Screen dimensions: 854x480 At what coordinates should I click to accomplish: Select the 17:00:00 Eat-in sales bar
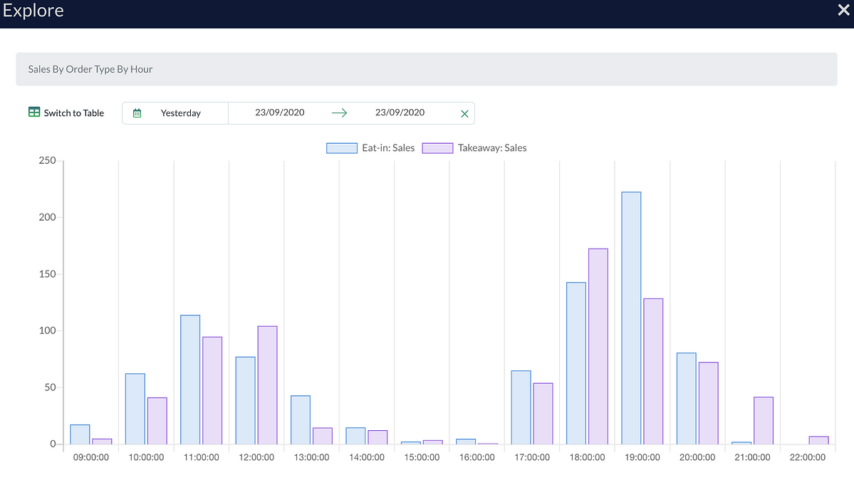pos(521,408)
